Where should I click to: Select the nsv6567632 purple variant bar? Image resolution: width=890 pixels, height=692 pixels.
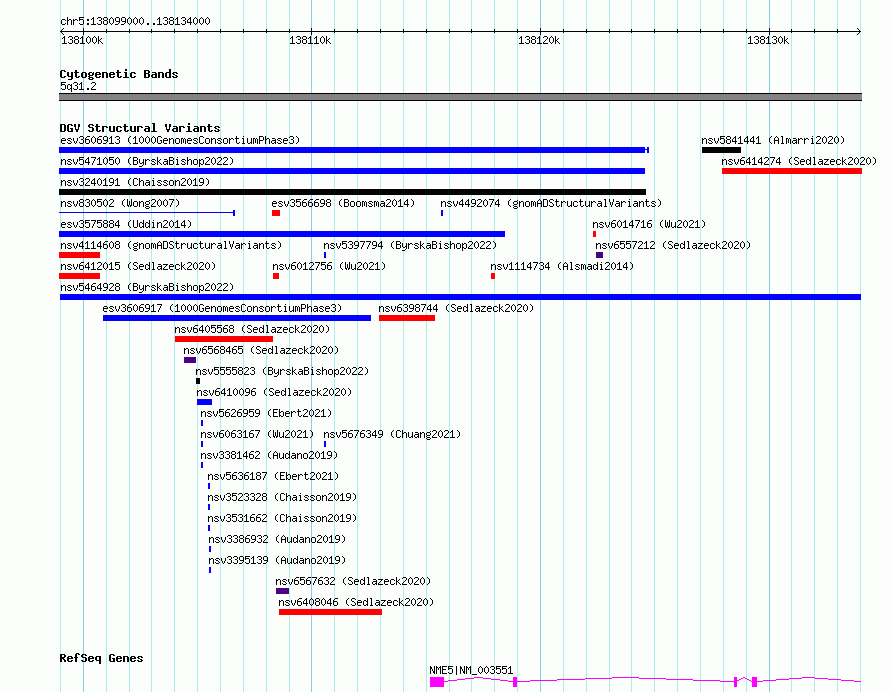point(283,591)
